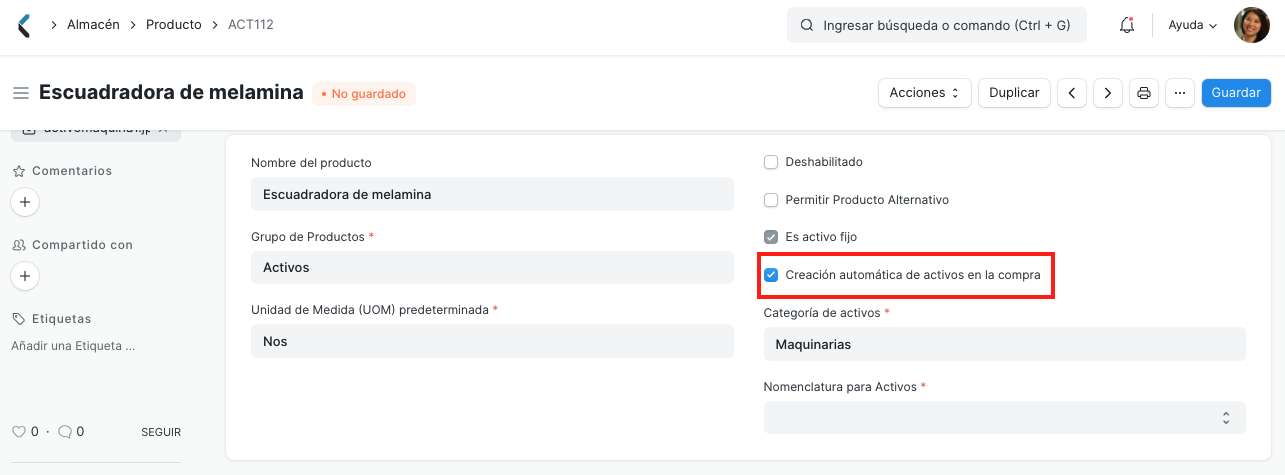Open the app home logo icon

click(x=24, y=25)
